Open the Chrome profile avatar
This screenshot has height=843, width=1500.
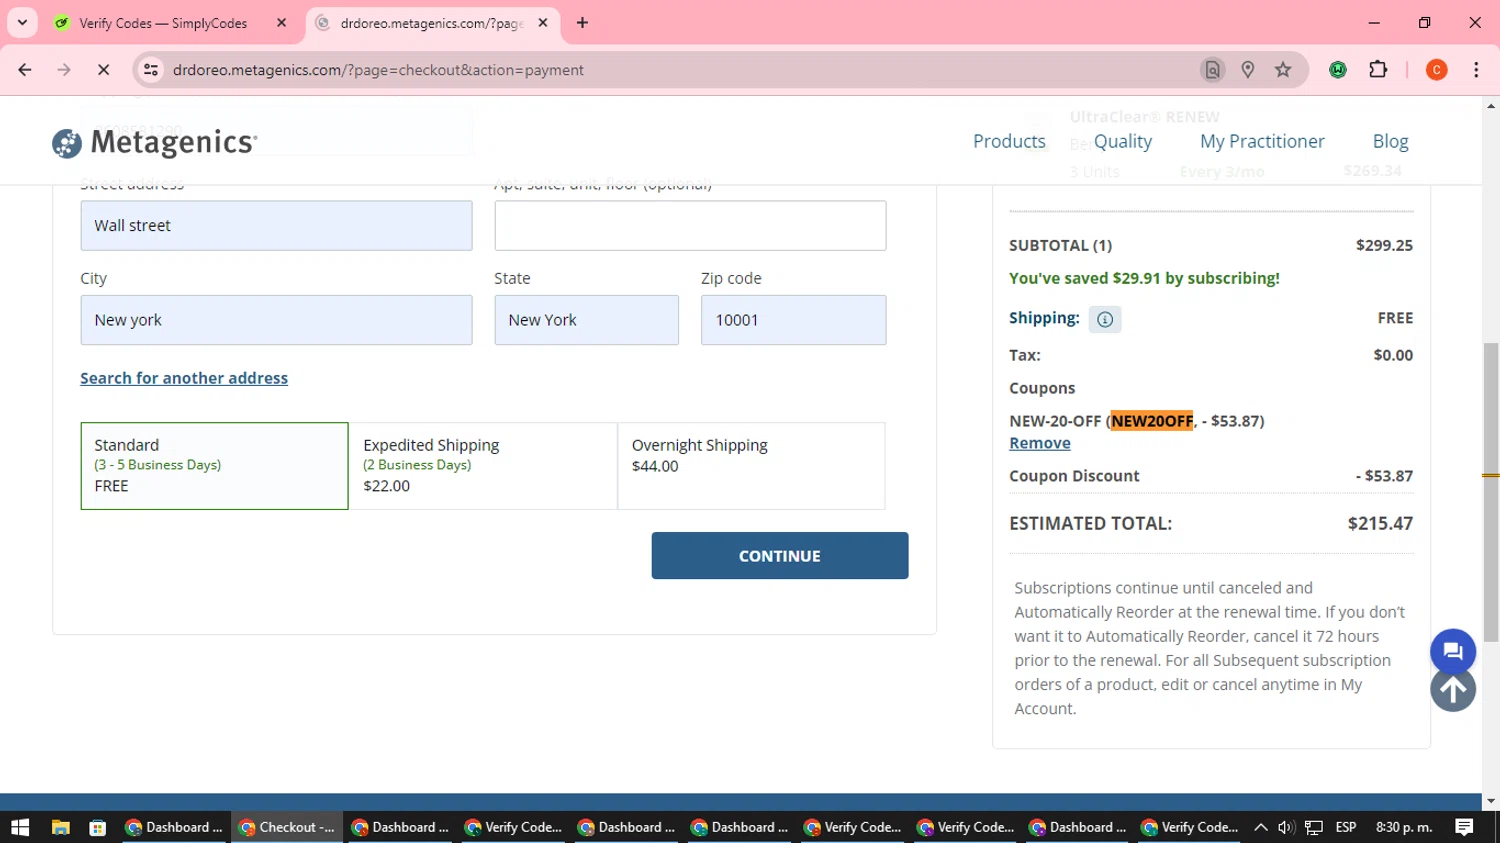[1437, 70]
